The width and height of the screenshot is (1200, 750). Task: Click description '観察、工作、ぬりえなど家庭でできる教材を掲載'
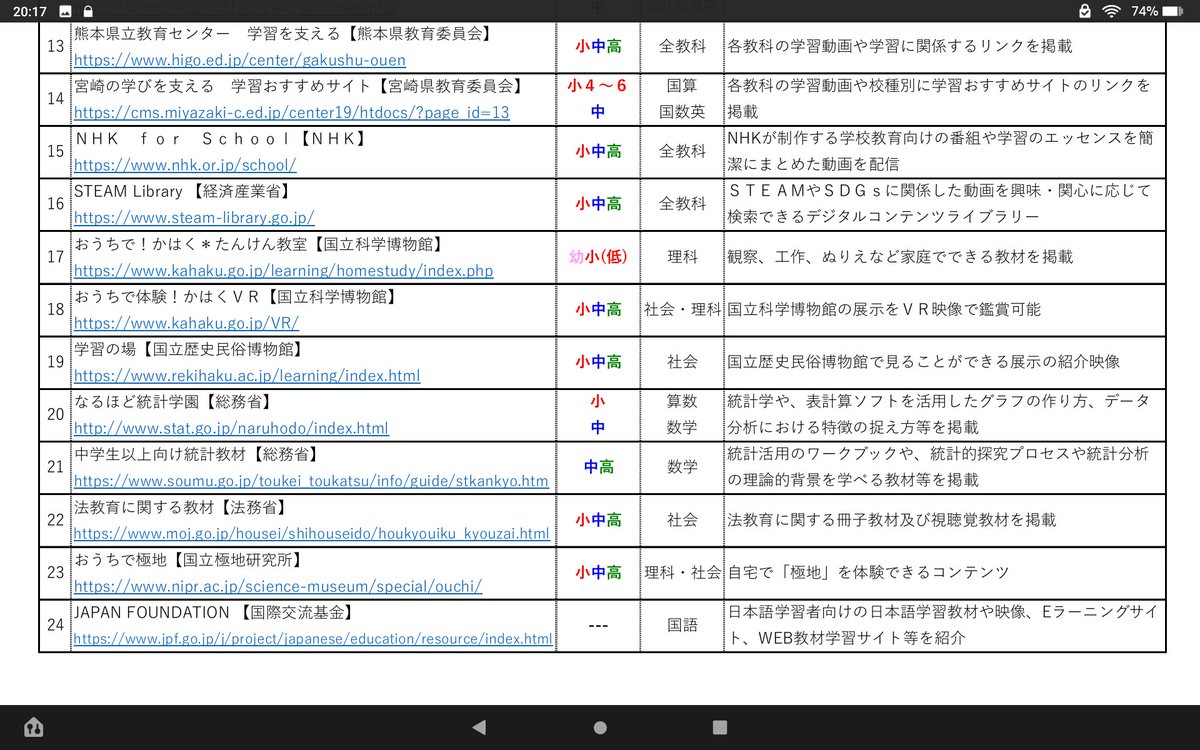tap(900, 257)
